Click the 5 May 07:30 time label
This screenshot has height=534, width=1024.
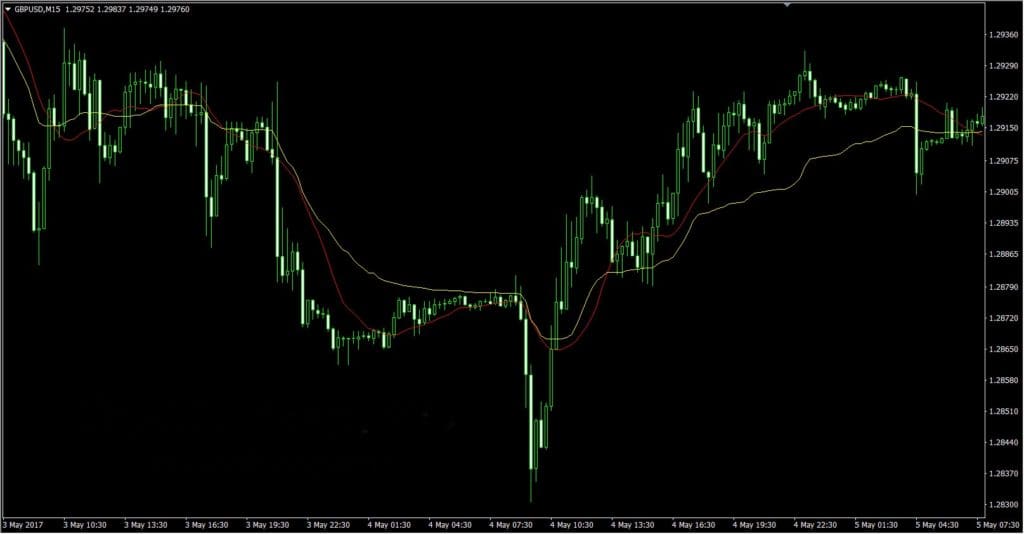[997, 525]
